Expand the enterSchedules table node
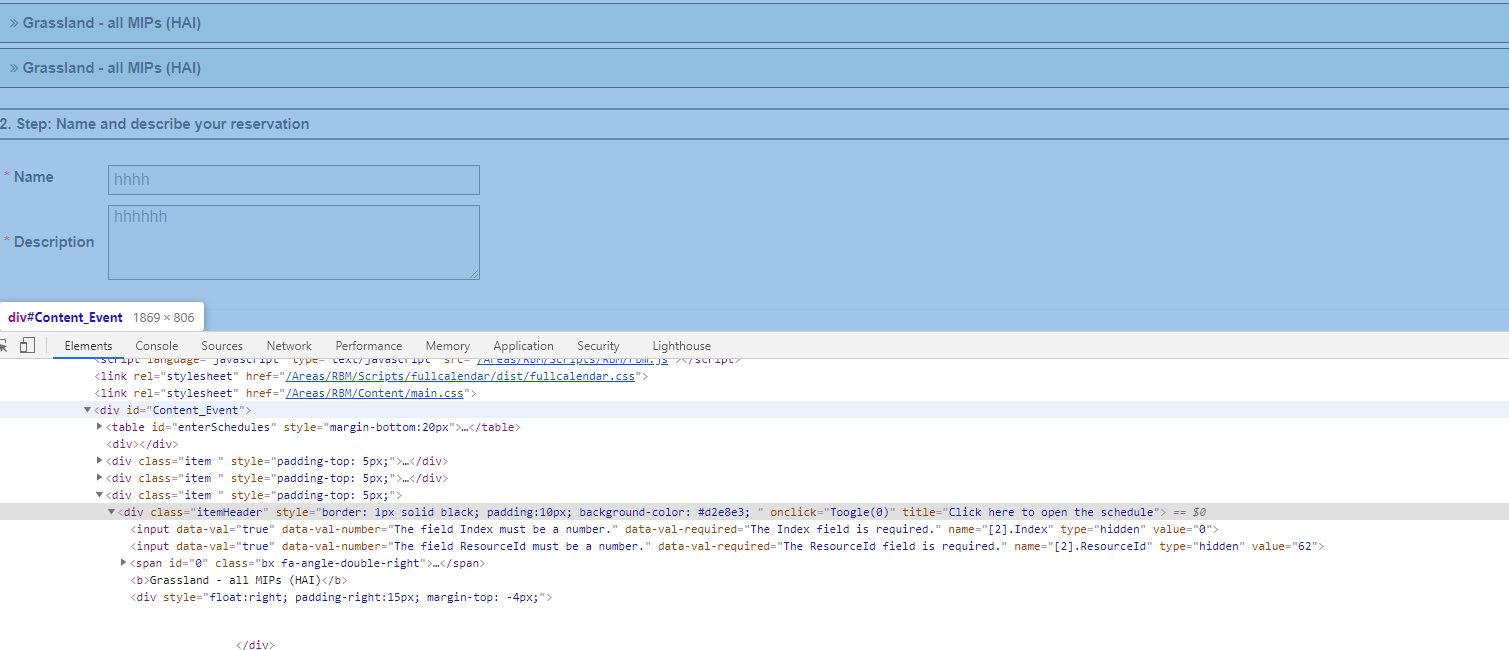The image size is (1509, 650). (99, 426)
